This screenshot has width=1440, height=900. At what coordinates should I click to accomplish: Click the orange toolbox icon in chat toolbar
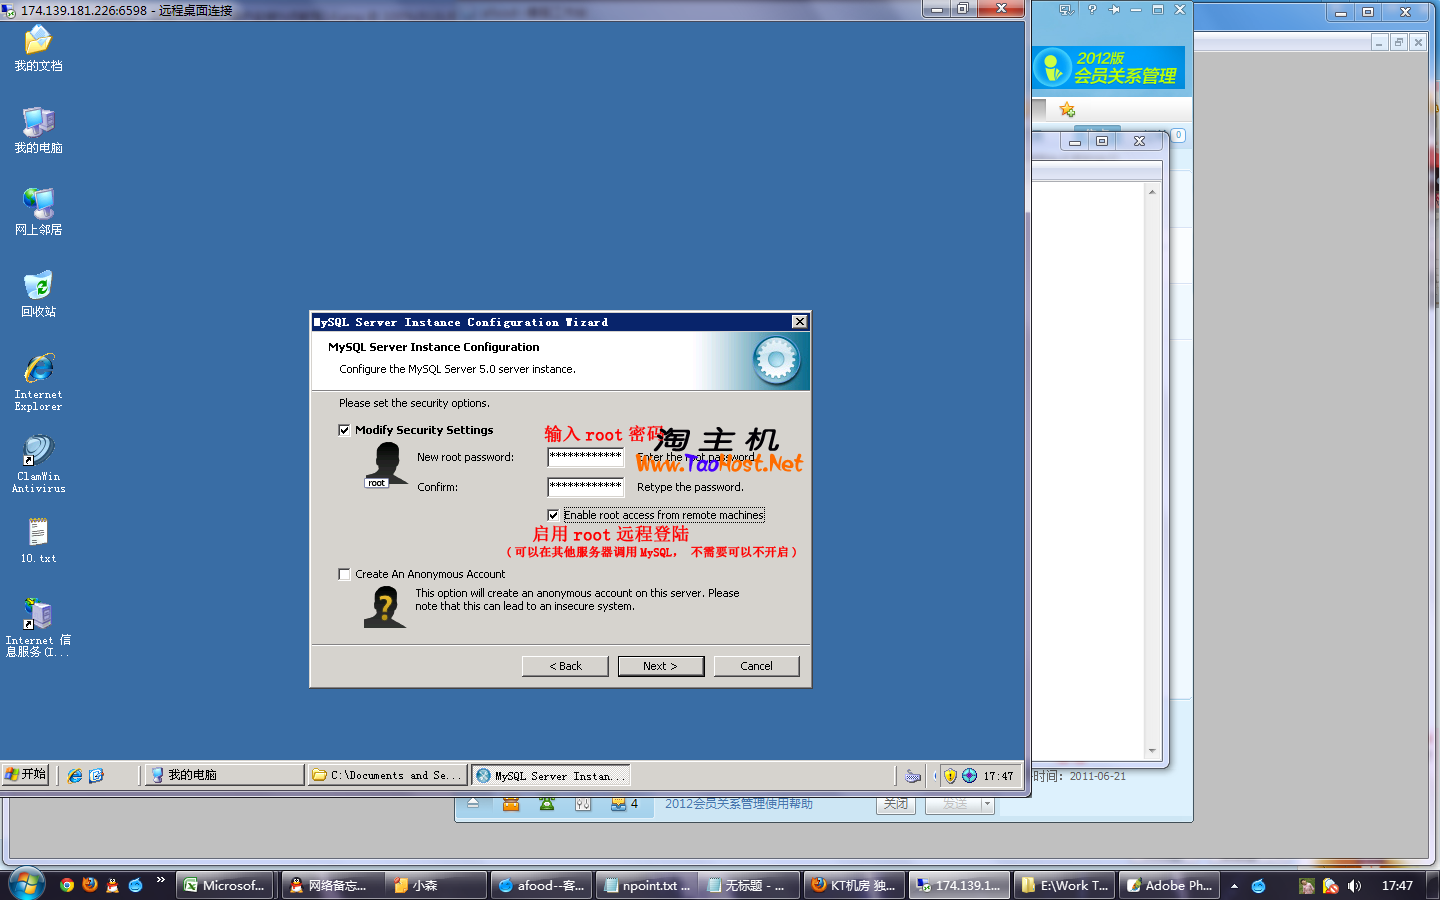pyautogui.click(x=511, y=804)
